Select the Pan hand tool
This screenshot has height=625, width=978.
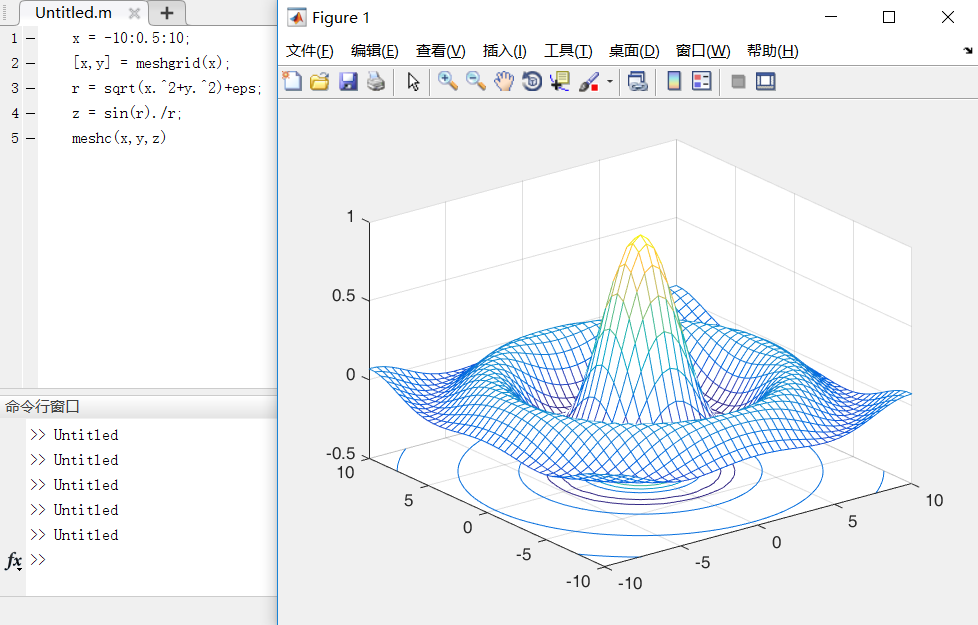coord(503,81)
